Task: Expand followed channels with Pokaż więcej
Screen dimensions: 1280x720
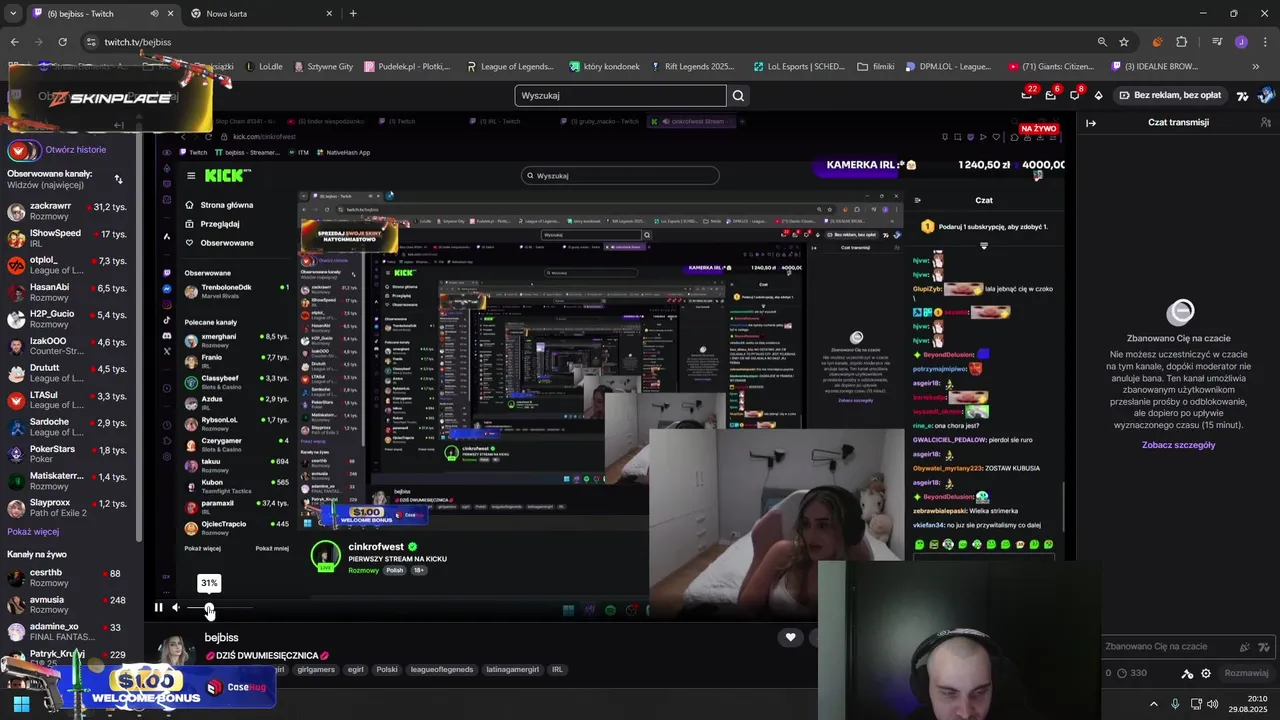Action: (33, 532)
